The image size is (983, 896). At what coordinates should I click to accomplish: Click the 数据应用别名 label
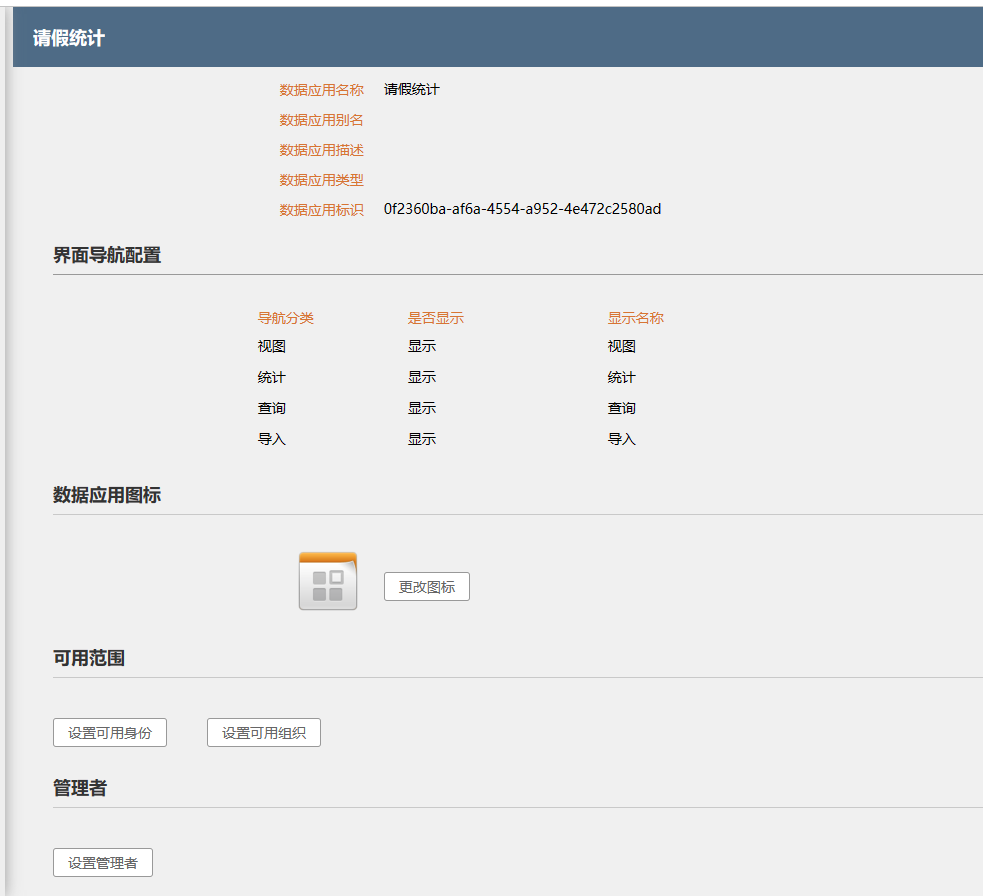[x=322, y=120]
